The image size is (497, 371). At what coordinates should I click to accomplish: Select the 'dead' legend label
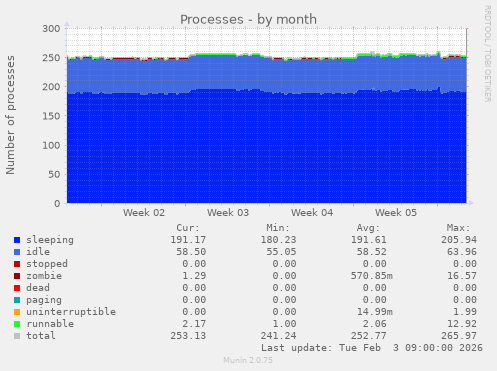coord(38,288)
